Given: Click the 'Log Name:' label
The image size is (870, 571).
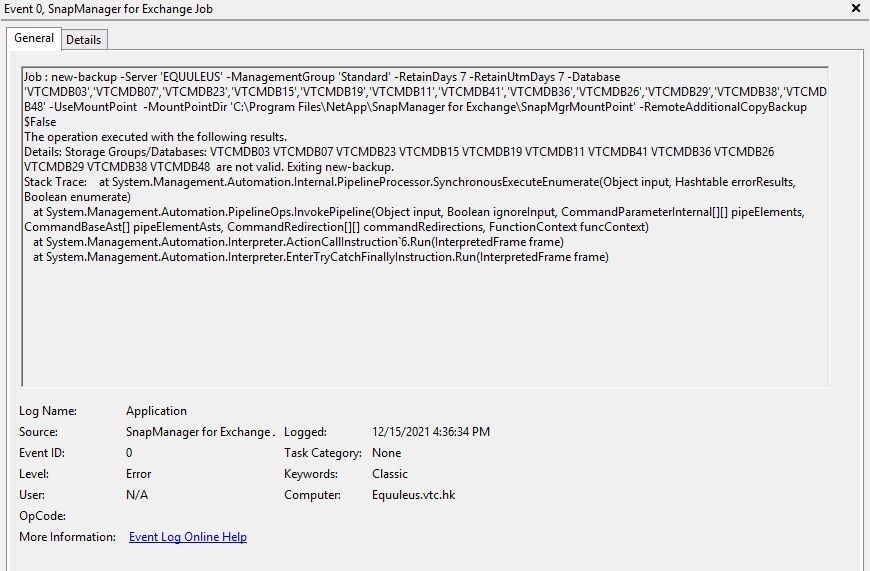Looking at the screenshot, I should coord(48,411).
